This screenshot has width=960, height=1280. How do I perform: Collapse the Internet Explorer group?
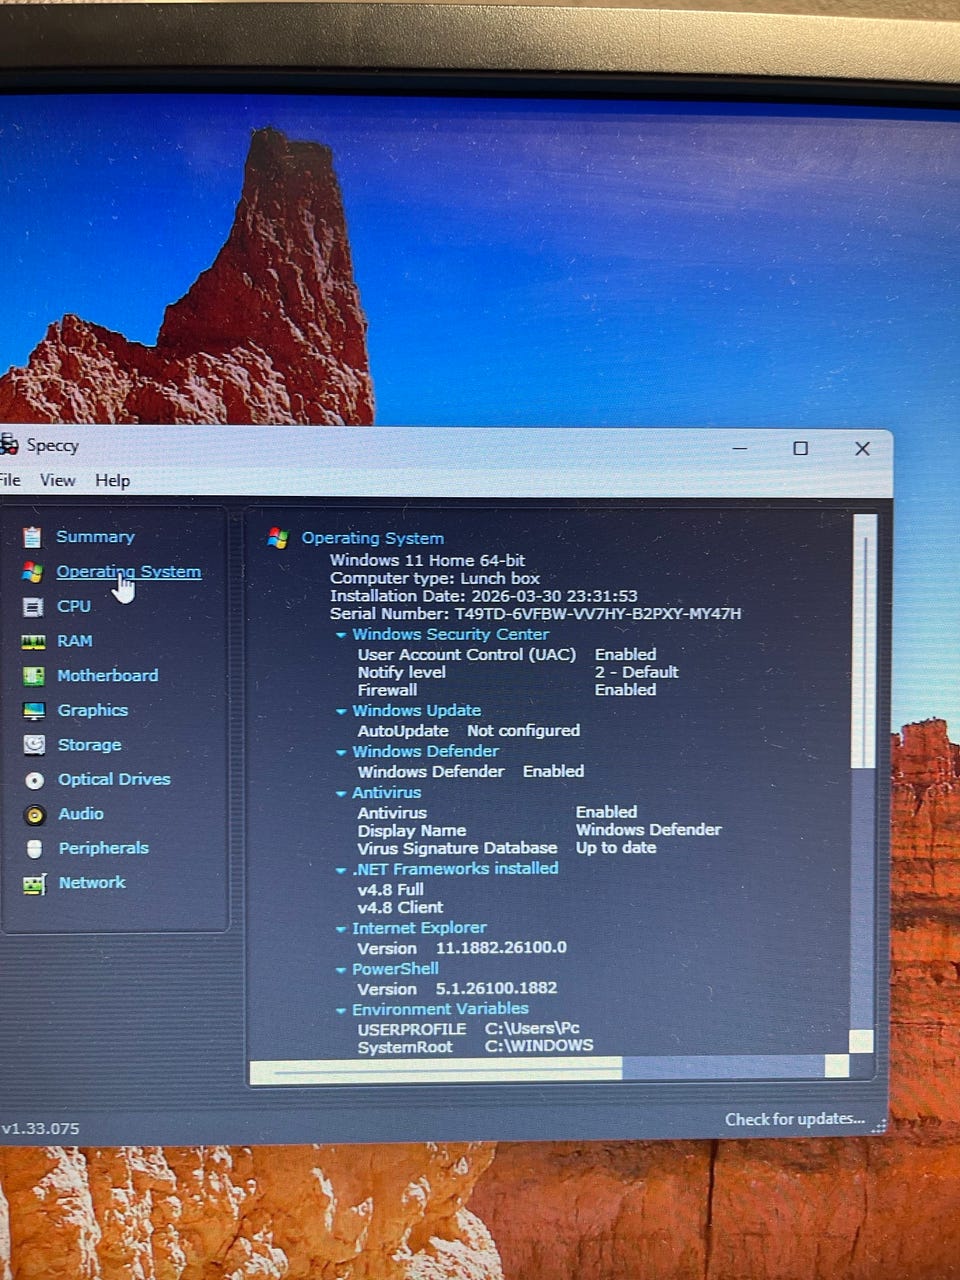pyautogui.click(x=341, y=929)
